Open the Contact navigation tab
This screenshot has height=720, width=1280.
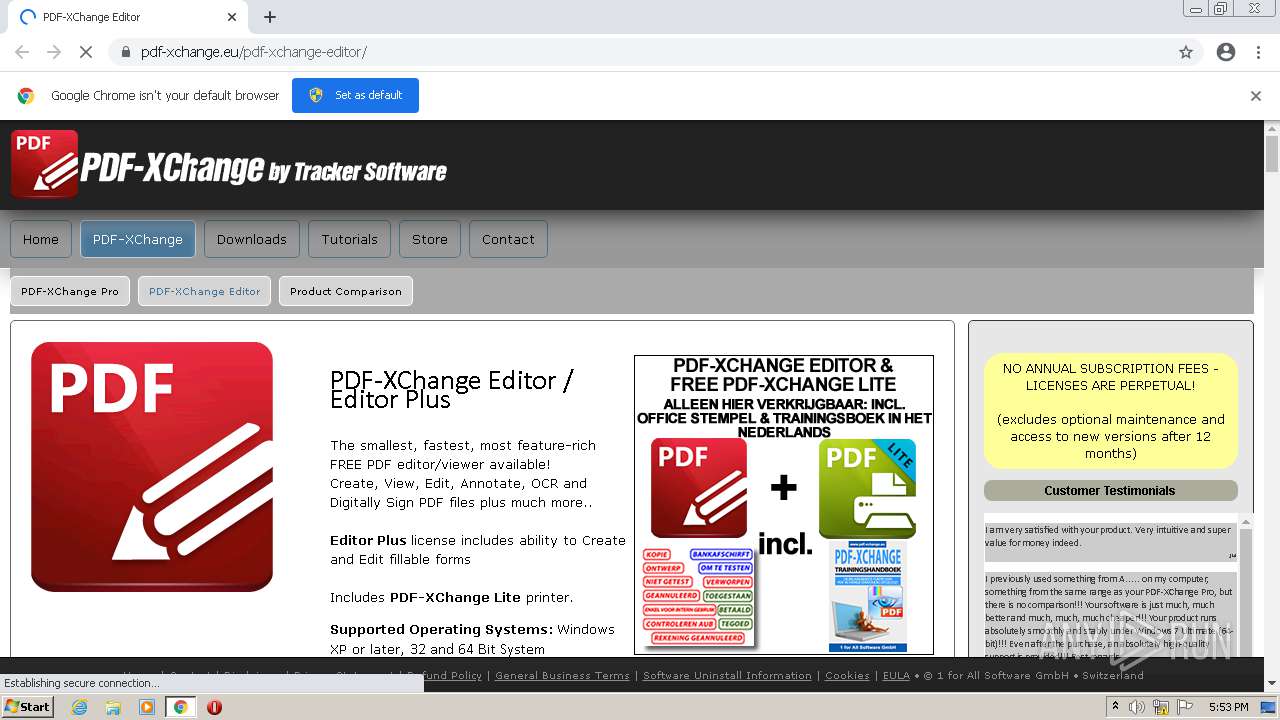(x=508, y=239)
